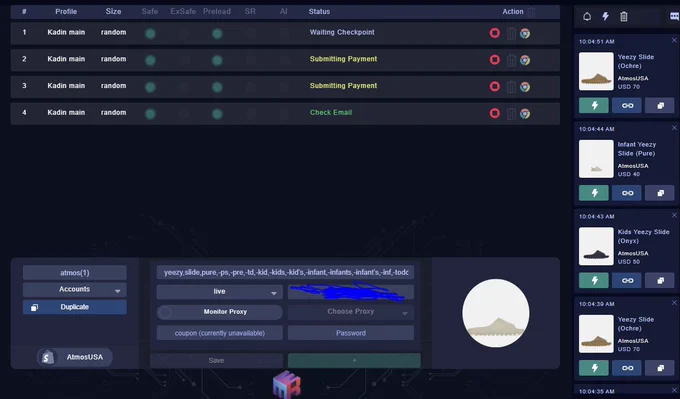Open link for 10:04:51 Yeezy Slide Ochre

(x=627, y=105)
